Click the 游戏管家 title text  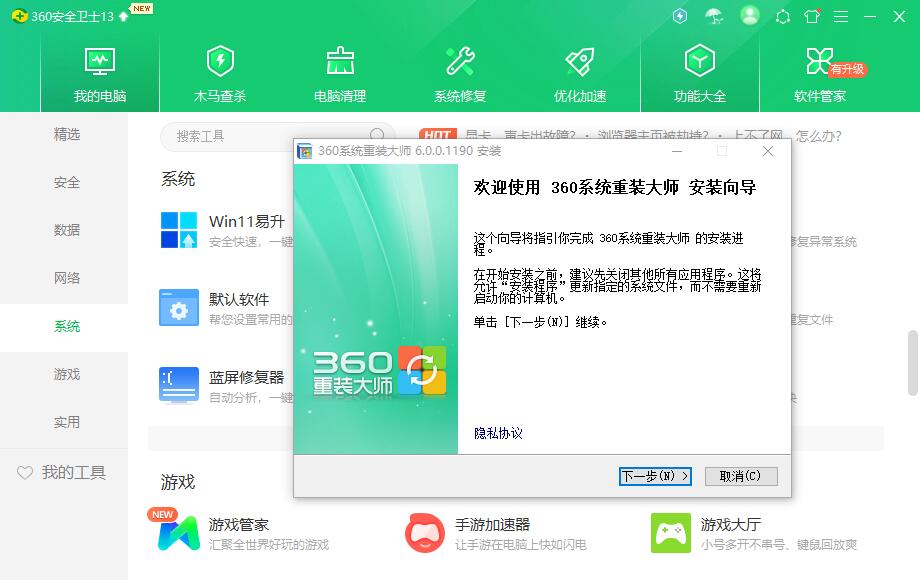pyautogui.click(x=239, y=524)
